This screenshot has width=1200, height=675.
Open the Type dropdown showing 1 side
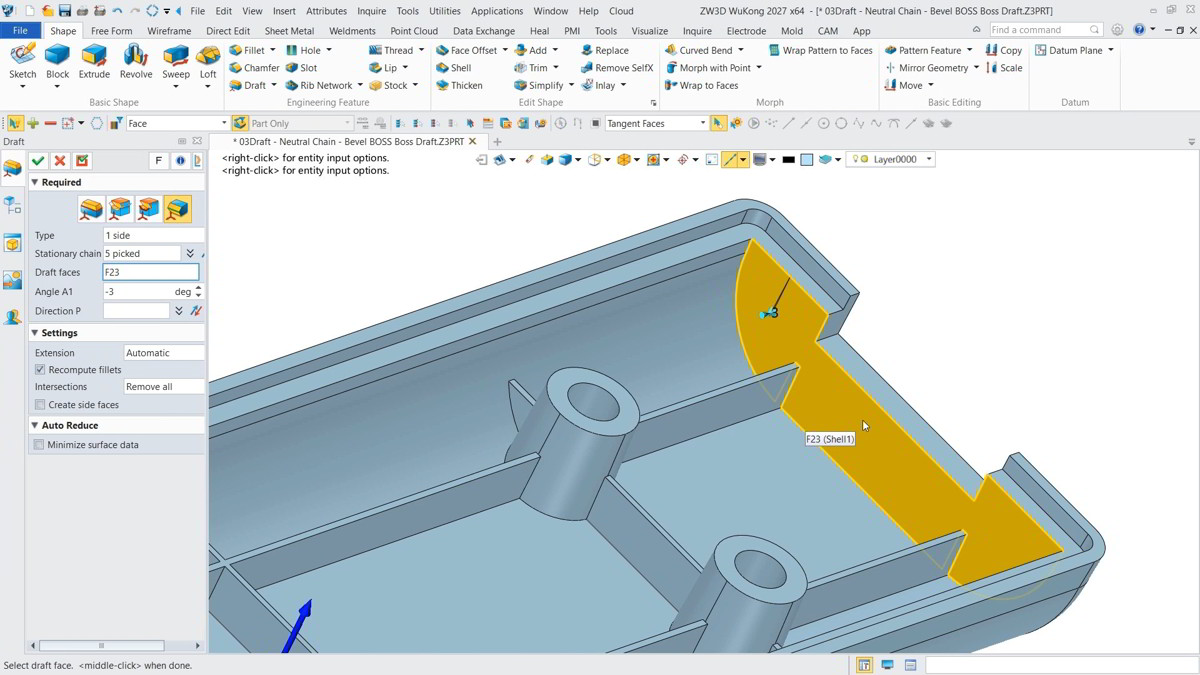(153, 236)
